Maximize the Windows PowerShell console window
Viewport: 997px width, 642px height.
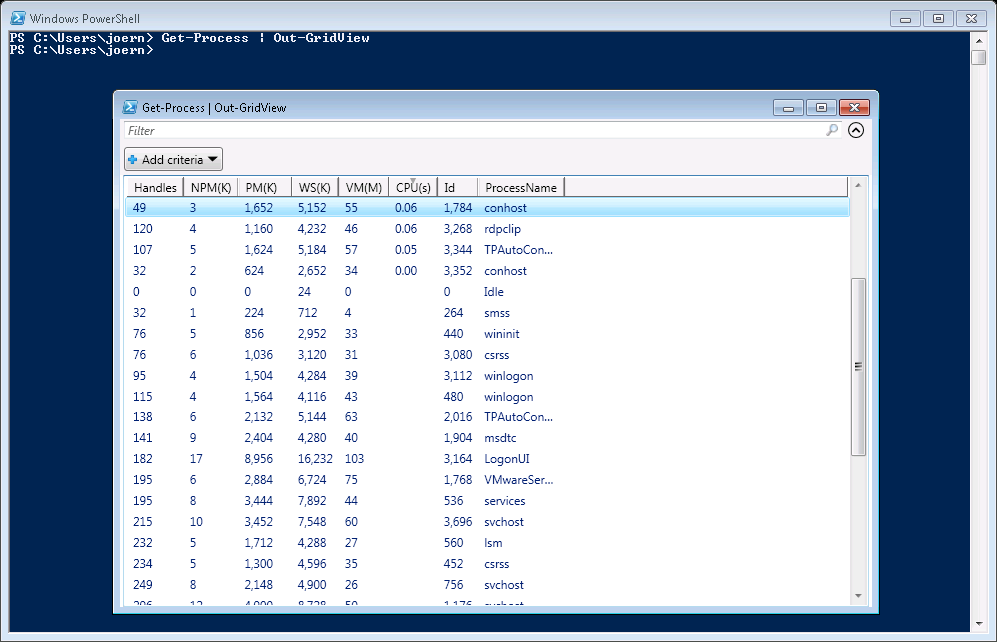tap(938, 19)
